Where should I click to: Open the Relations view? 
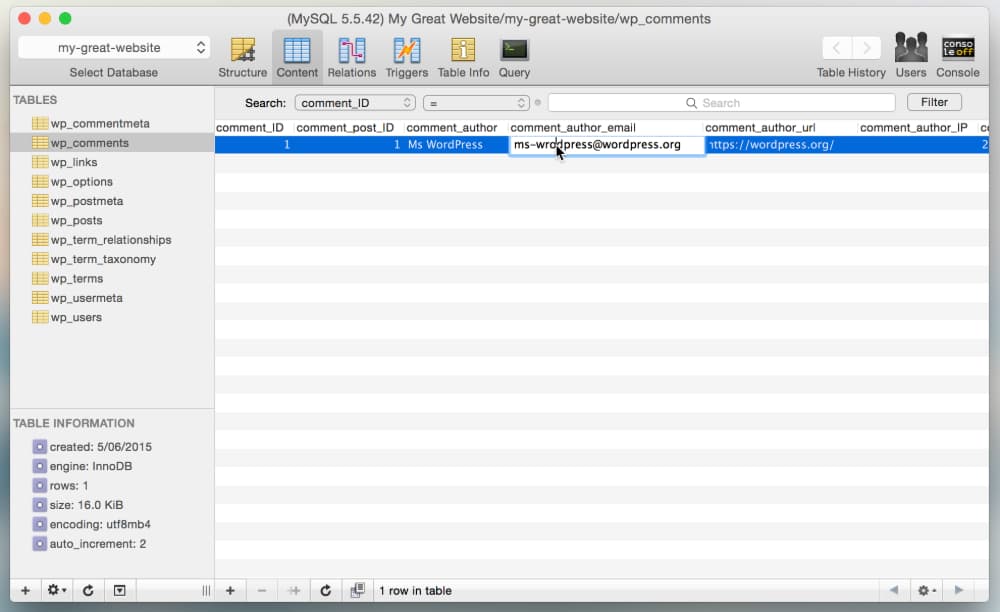(351, 57)
